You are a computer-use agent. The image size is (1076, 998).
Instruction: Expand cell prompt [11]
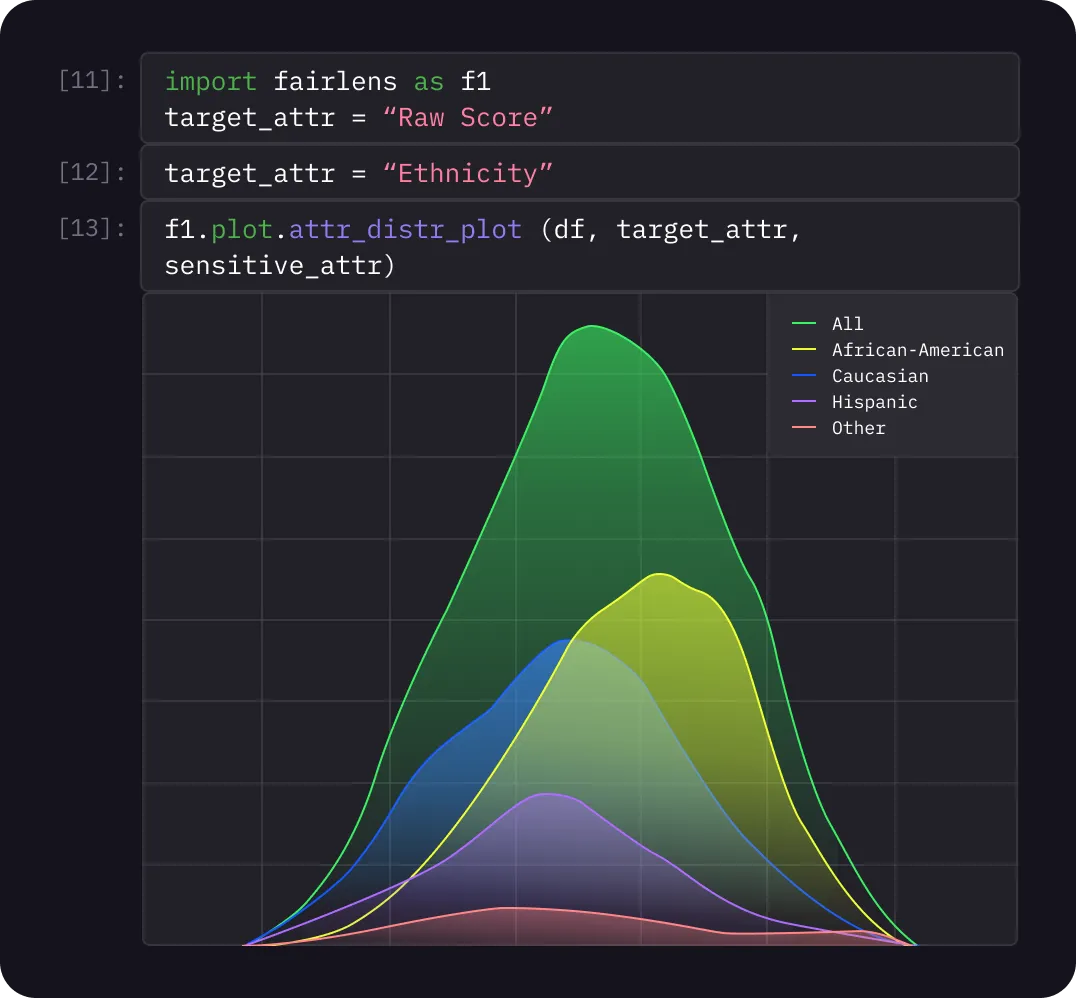coord(92,81)
